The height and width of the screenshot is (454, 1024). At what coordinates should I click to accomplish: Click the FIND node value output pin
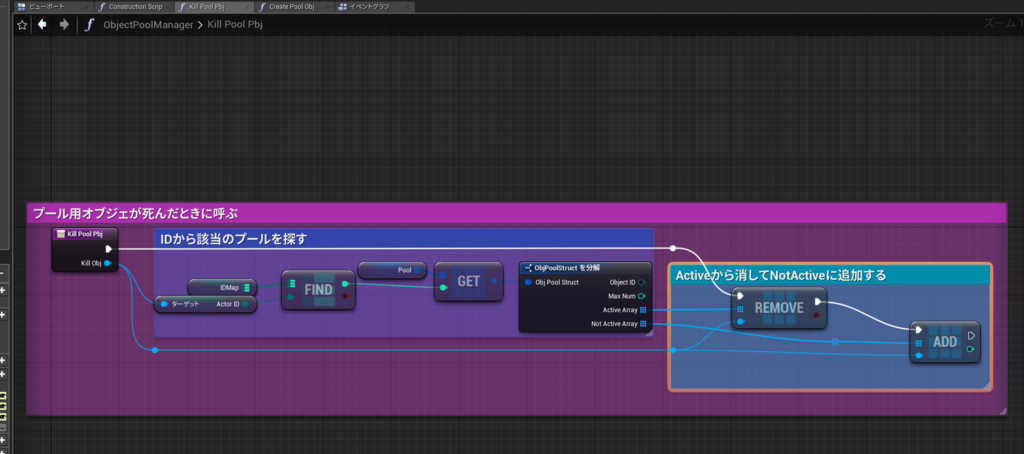(345, 284)
